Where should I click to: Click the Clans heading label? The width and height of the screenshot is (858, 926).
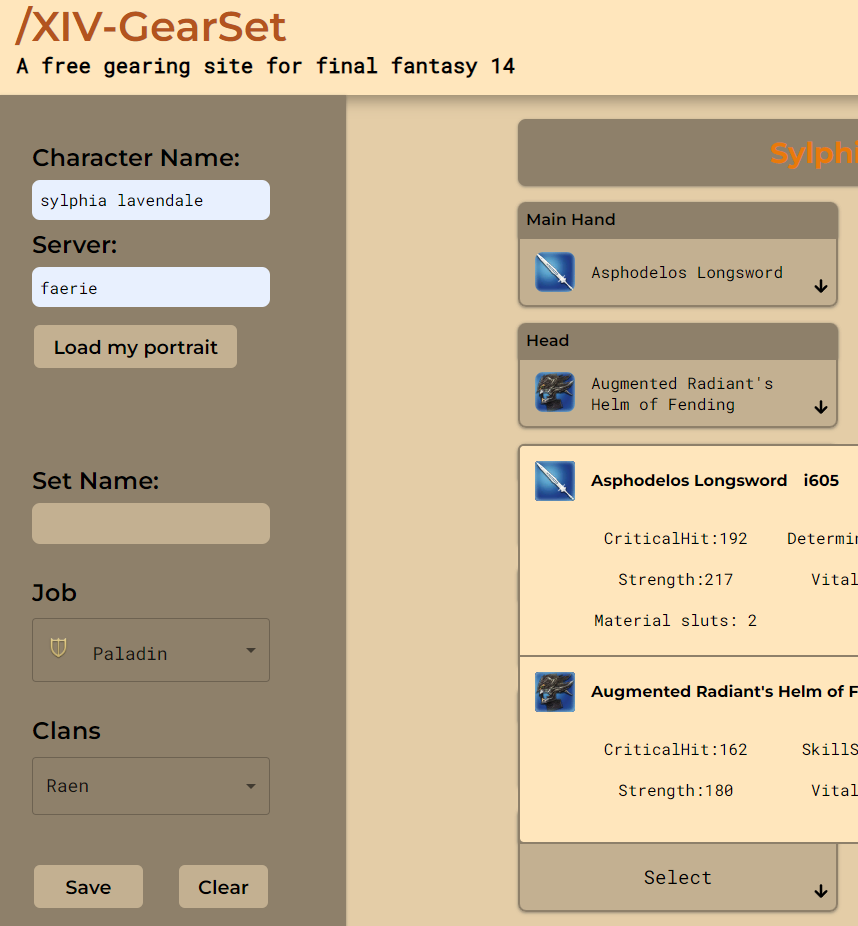(66, 731)
